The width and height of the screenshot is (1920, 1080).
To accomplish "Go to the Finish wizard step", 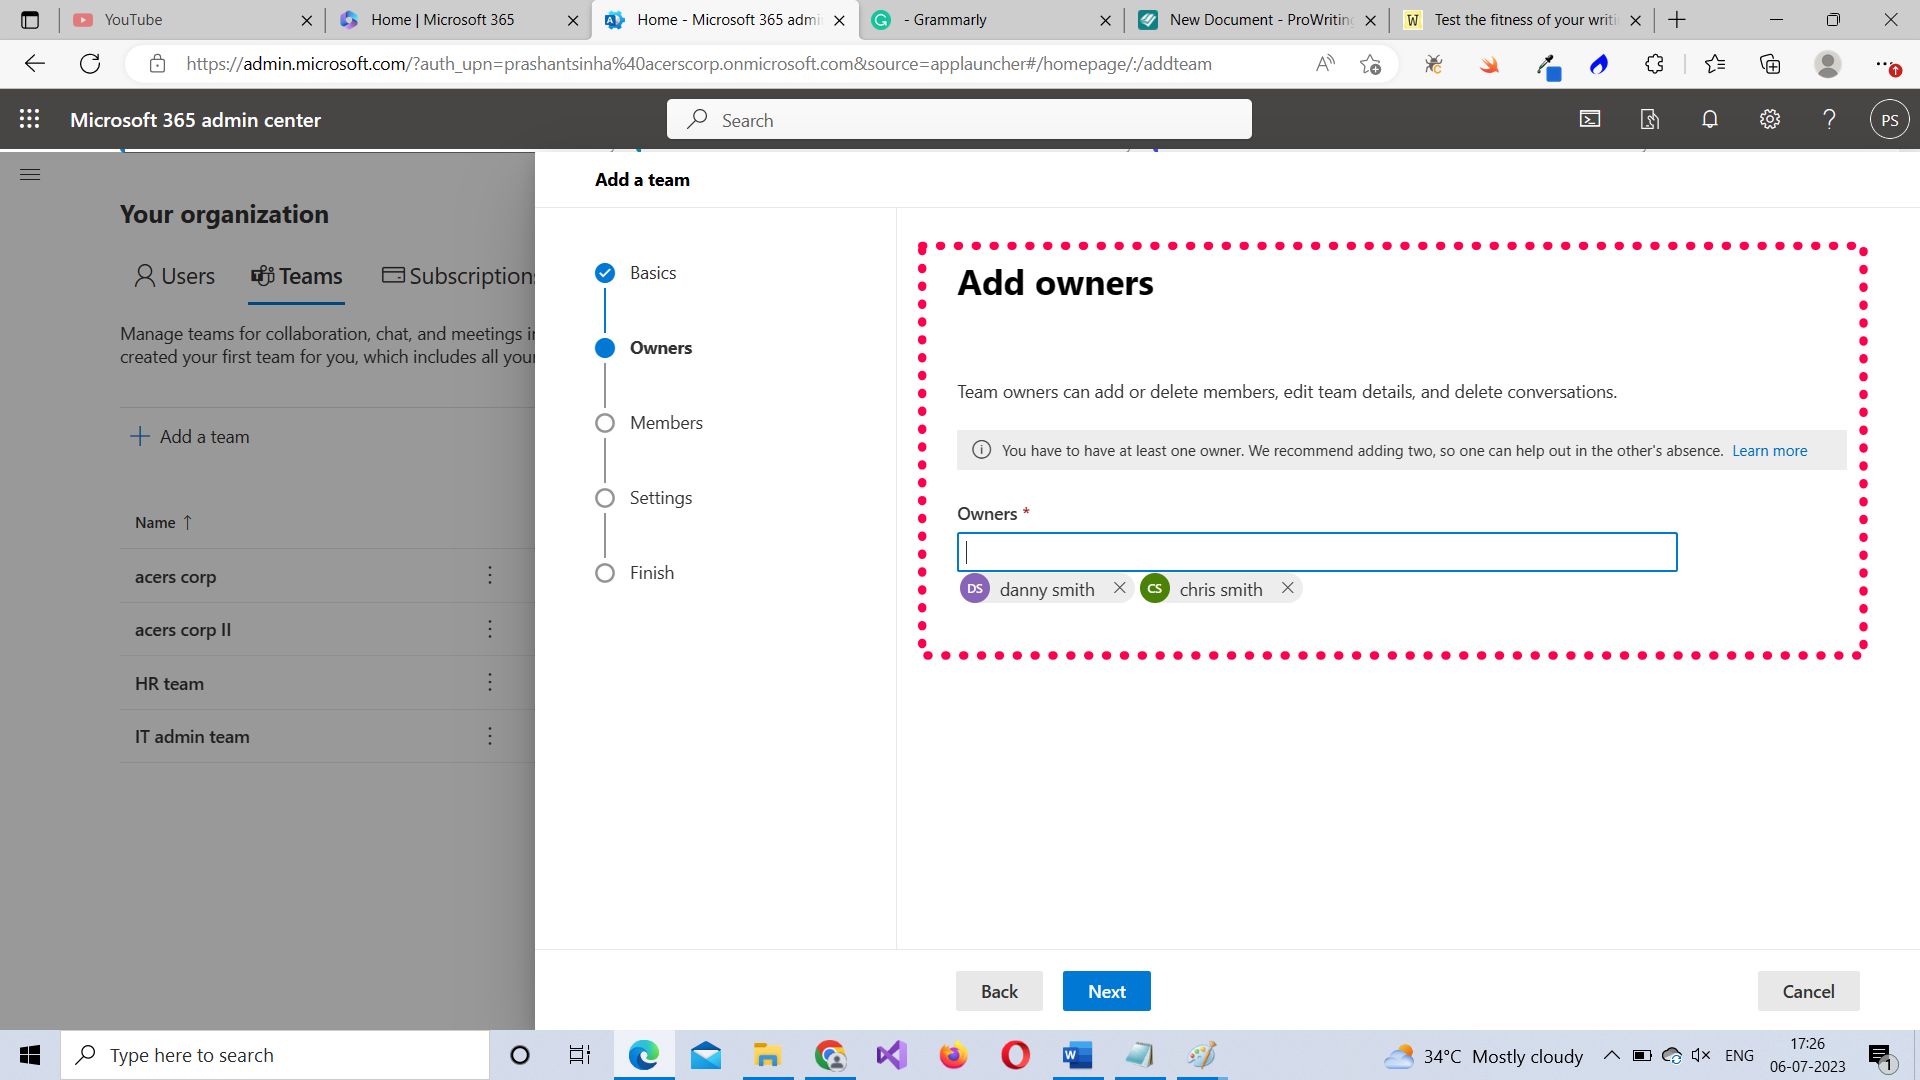I will click(651, 573).
